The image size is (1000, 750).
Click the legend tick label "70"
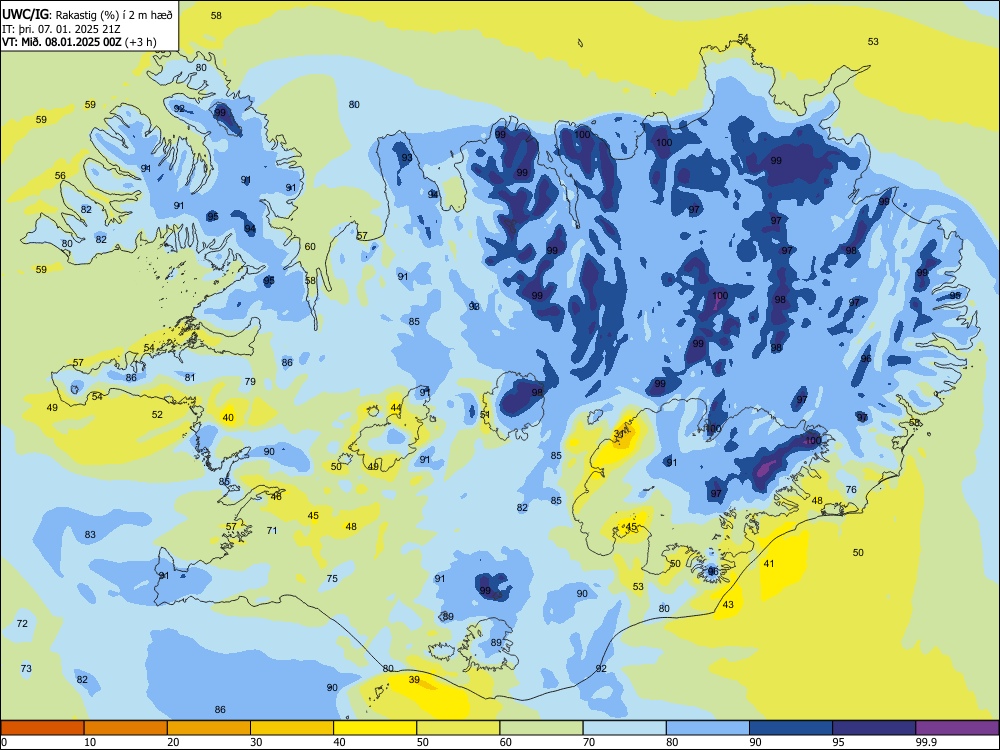pos(589,742)
